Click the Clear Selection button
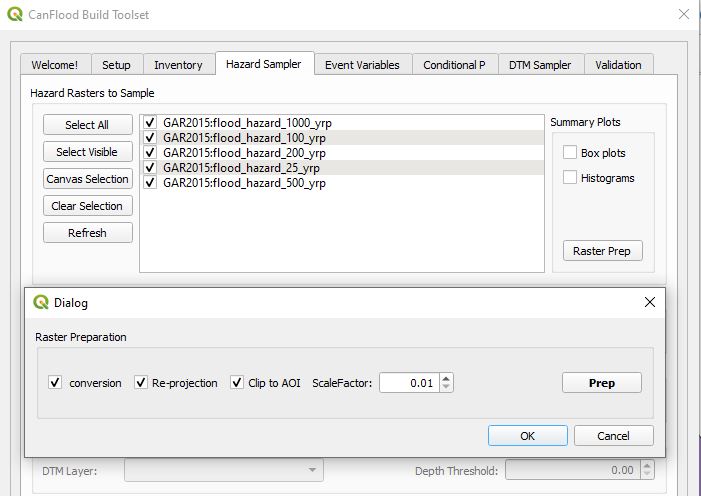Viewport: 701px width, 496px height. [x=88, y=206]
